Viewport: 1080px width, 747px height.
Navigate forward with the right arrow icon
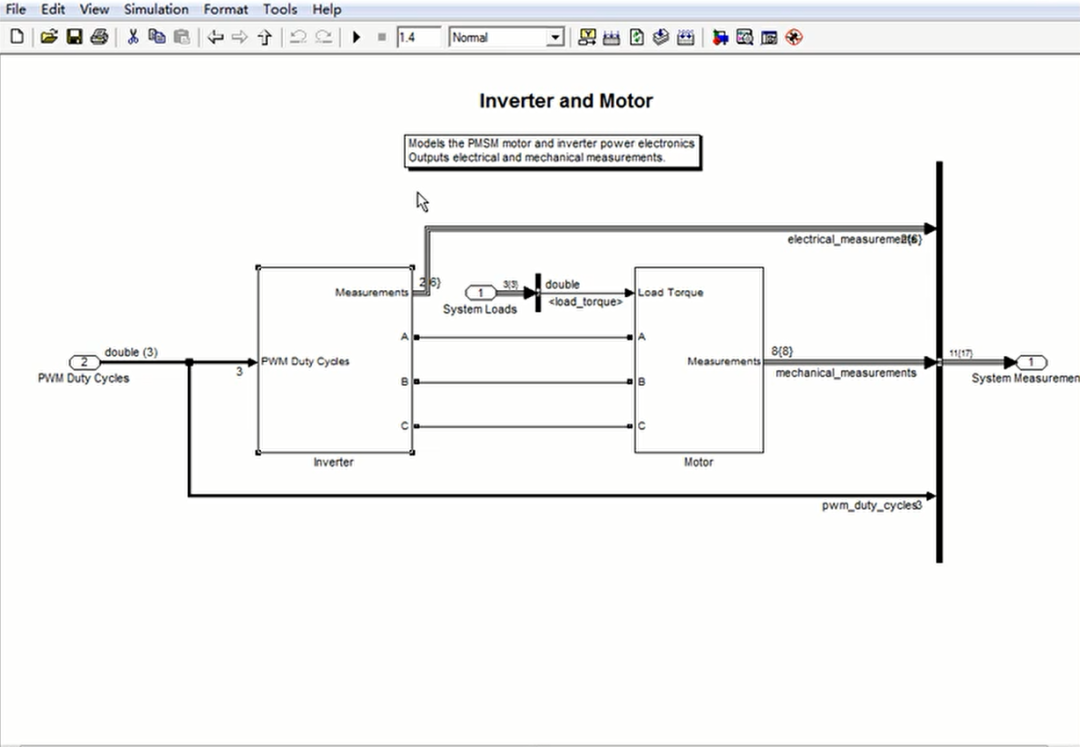pyautogui.click(x=240, y=37)
